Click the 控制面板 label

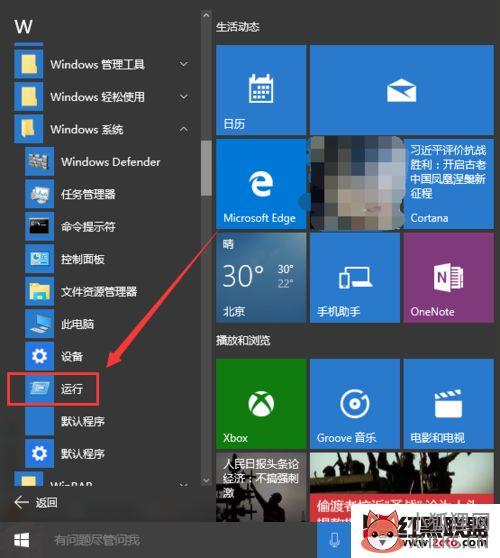coord(83,259)
